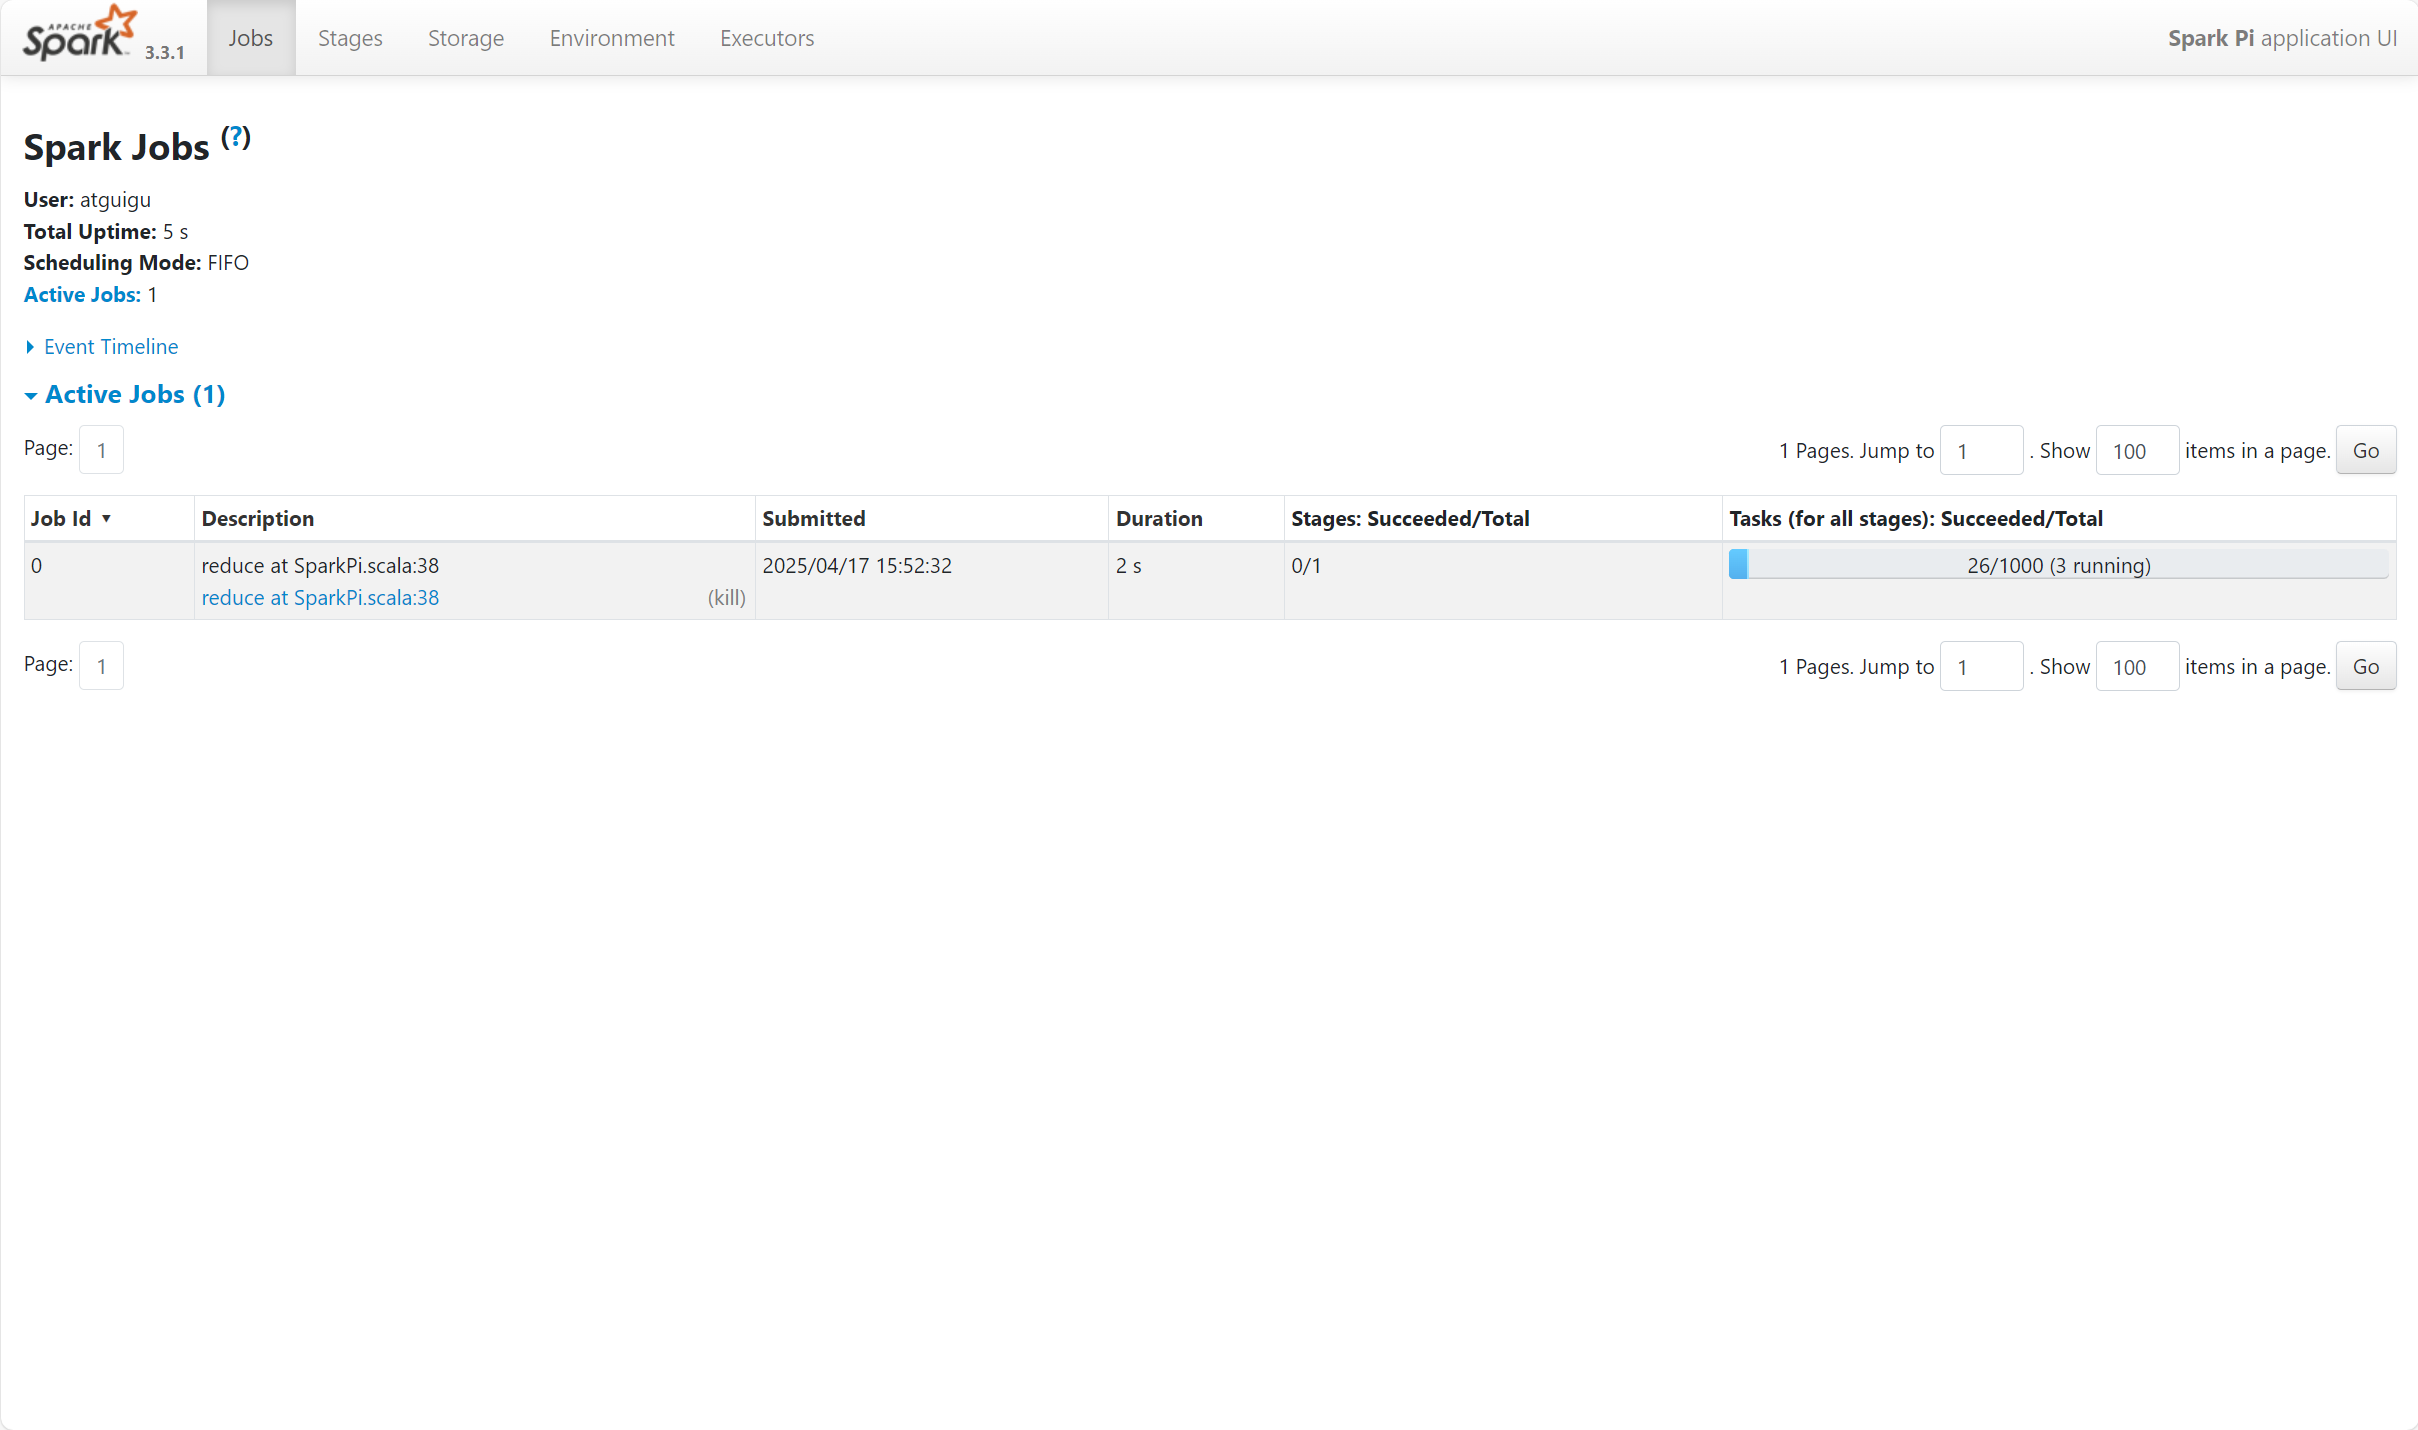Screen dimensions: 2418x1430
Task: Click the Spark Jobs help question mark
Action: [x=236, y=137]
